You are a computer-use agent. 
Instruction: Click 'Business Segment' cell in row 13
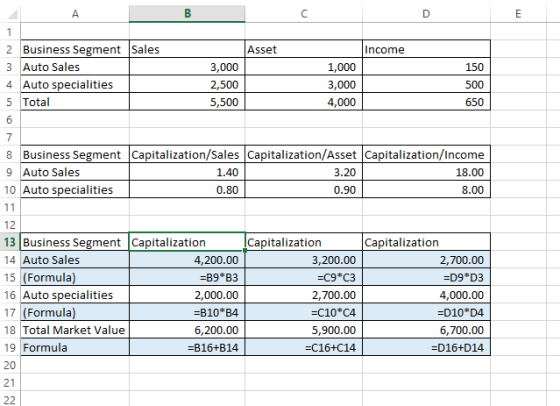(75, 242)
